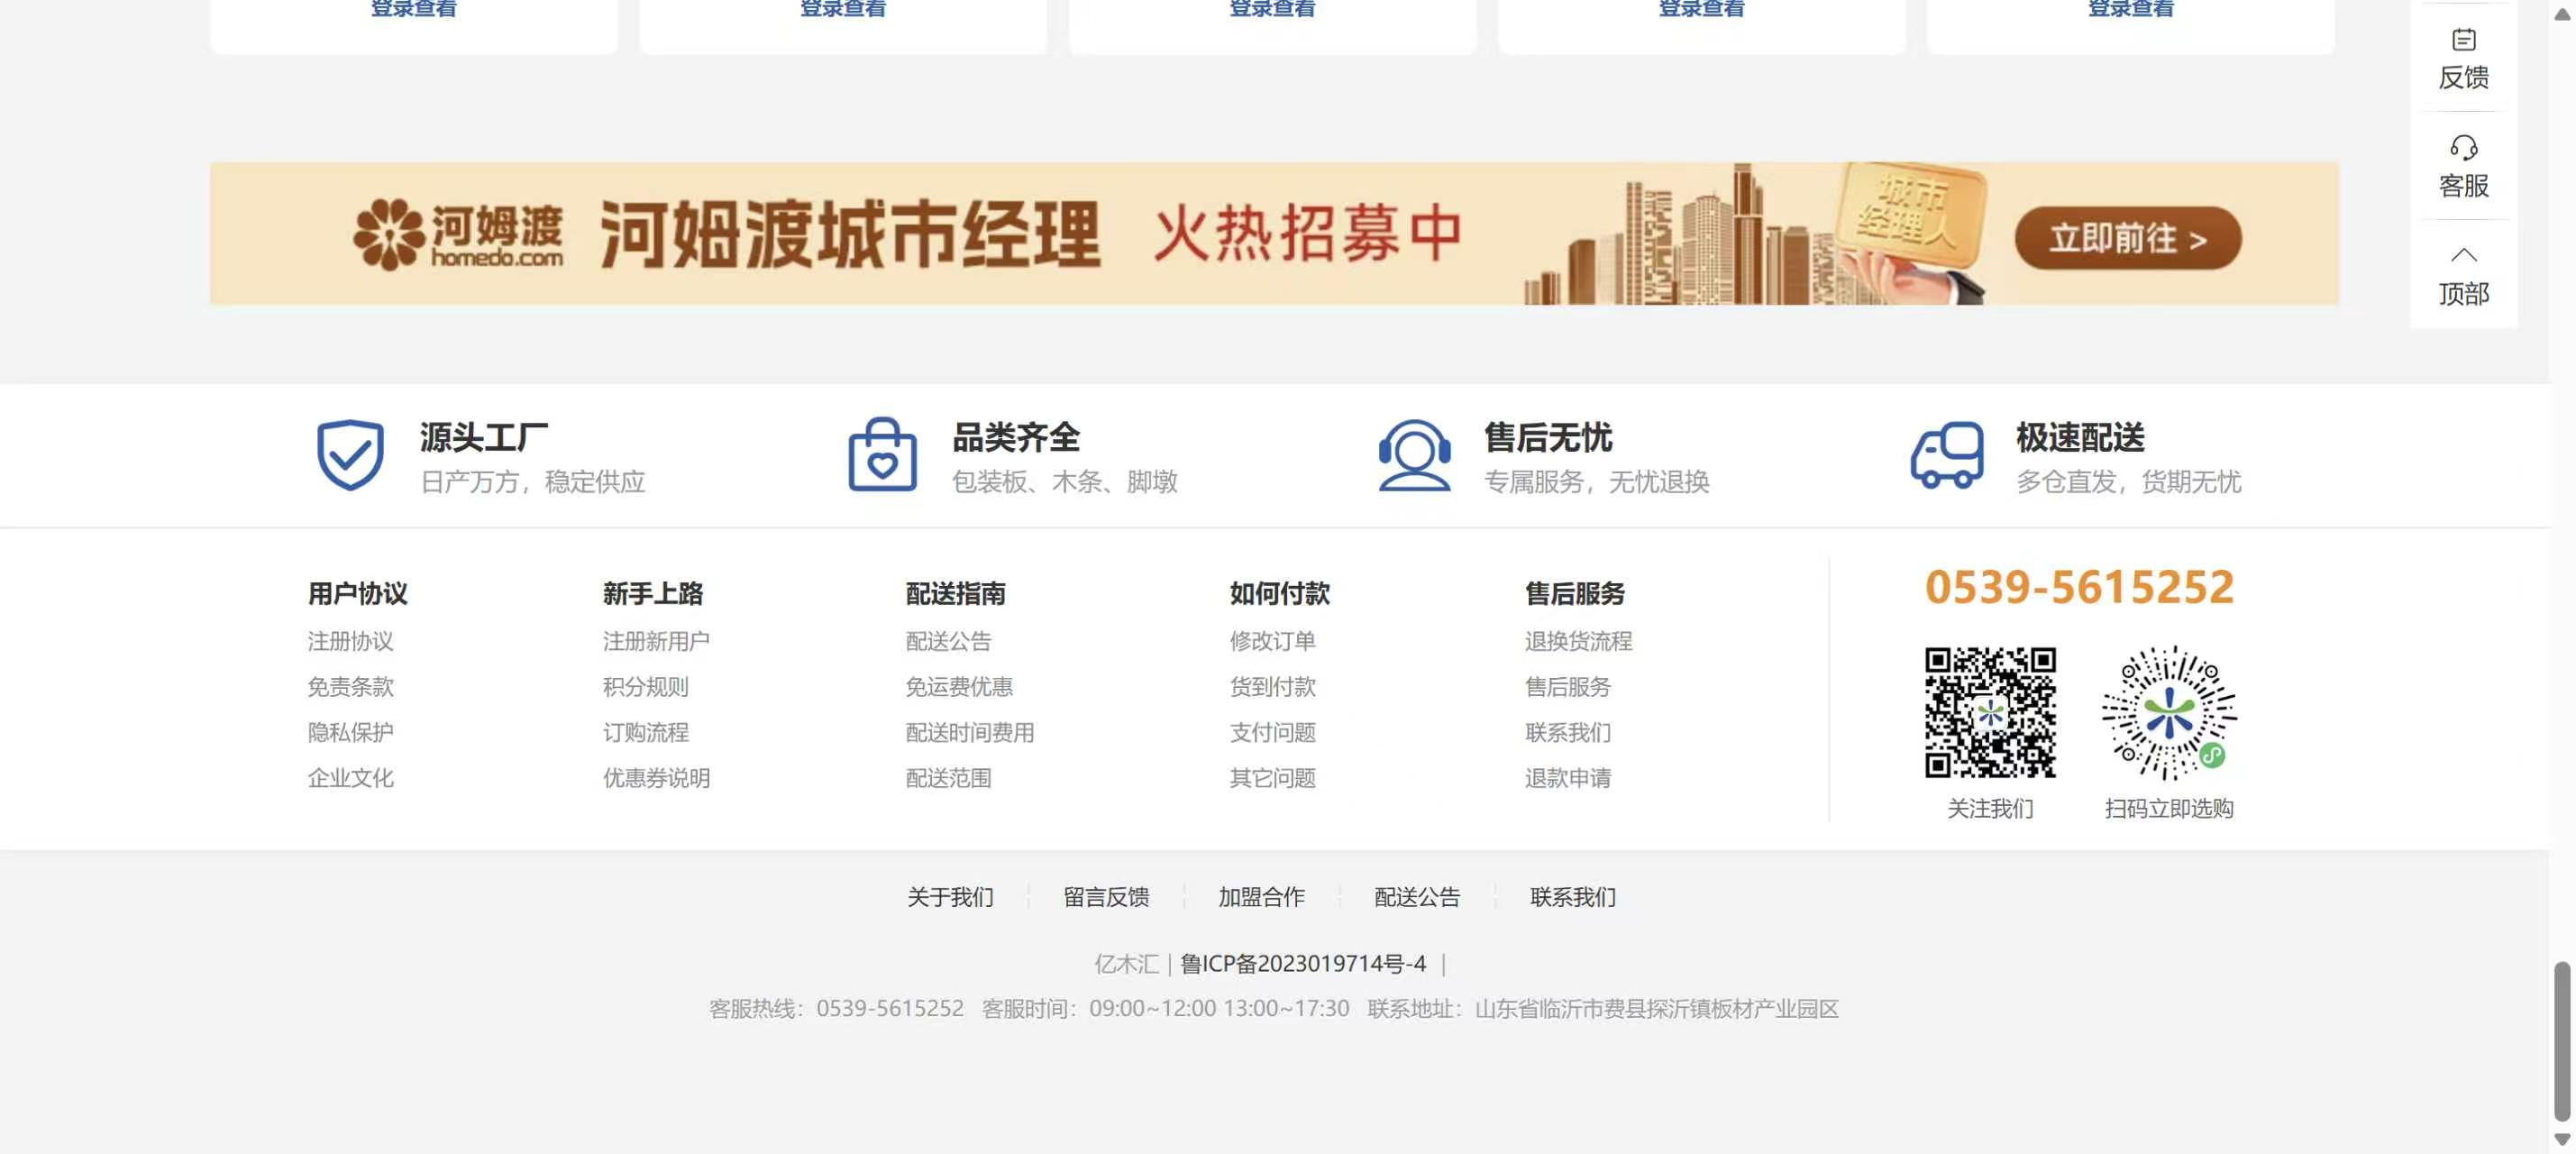Click the orange phone number 0539-5615252

click(x=2079, y=587)
